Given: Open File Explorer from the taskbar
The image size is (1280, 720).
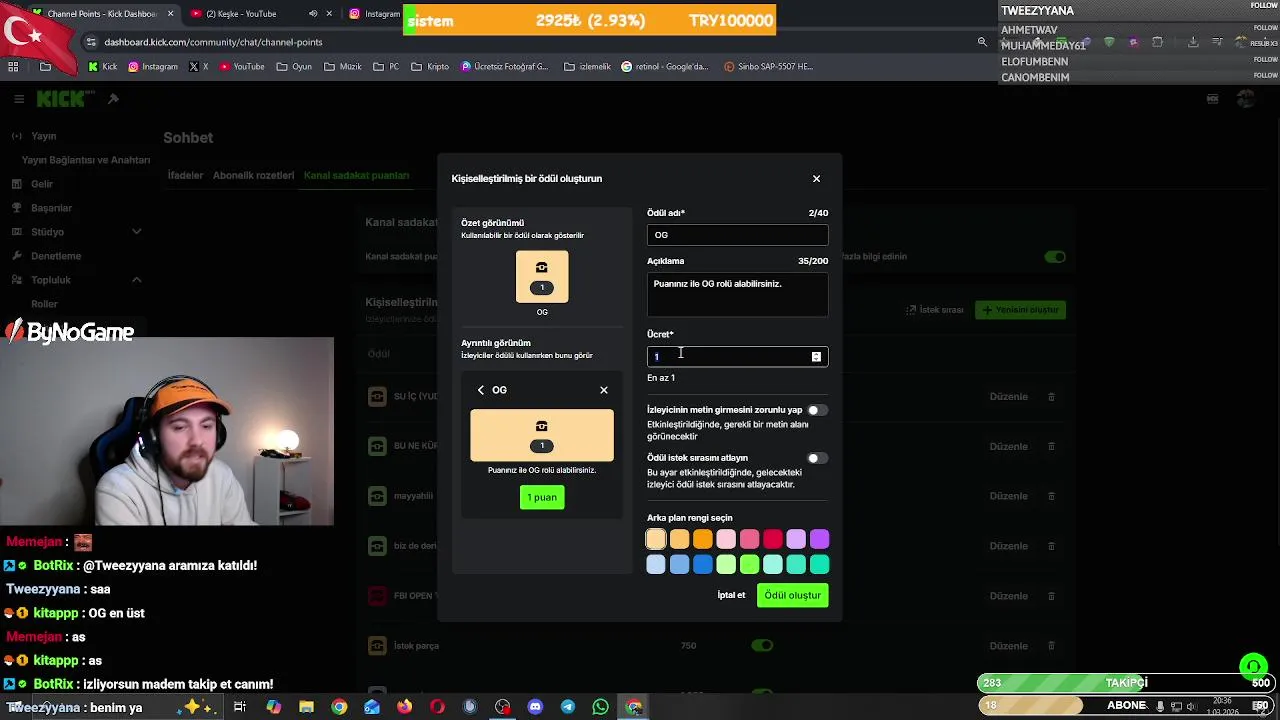Looking at the screenshot, I should [306, 707].
